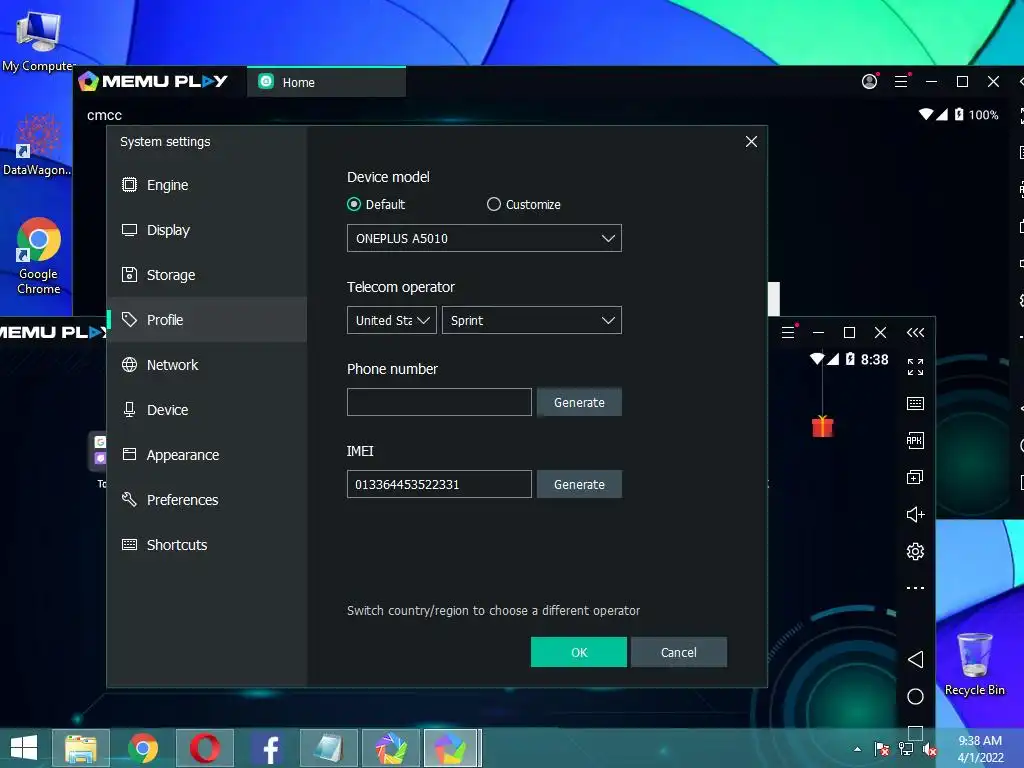1024x768 pixels.
Task: Open the Device settings section
Action: coord(207,410)
